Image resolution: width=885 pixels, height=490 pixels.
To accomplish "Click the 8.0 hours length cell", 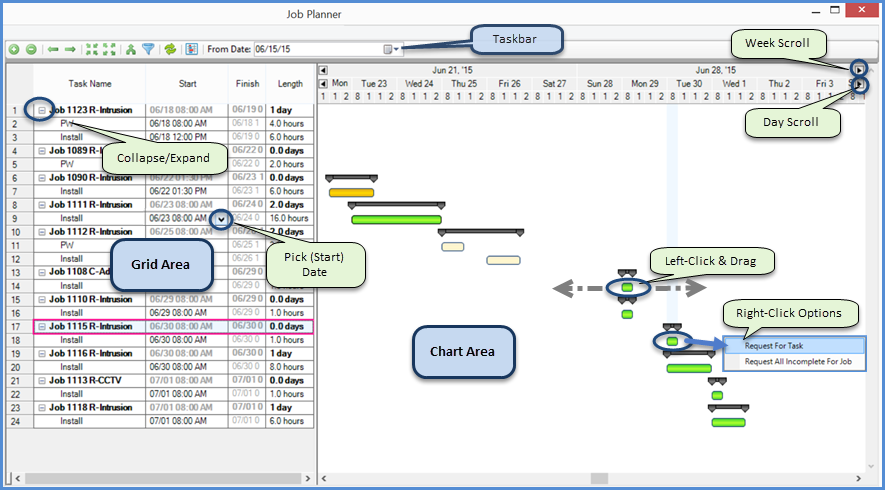I will click(288, 367).
